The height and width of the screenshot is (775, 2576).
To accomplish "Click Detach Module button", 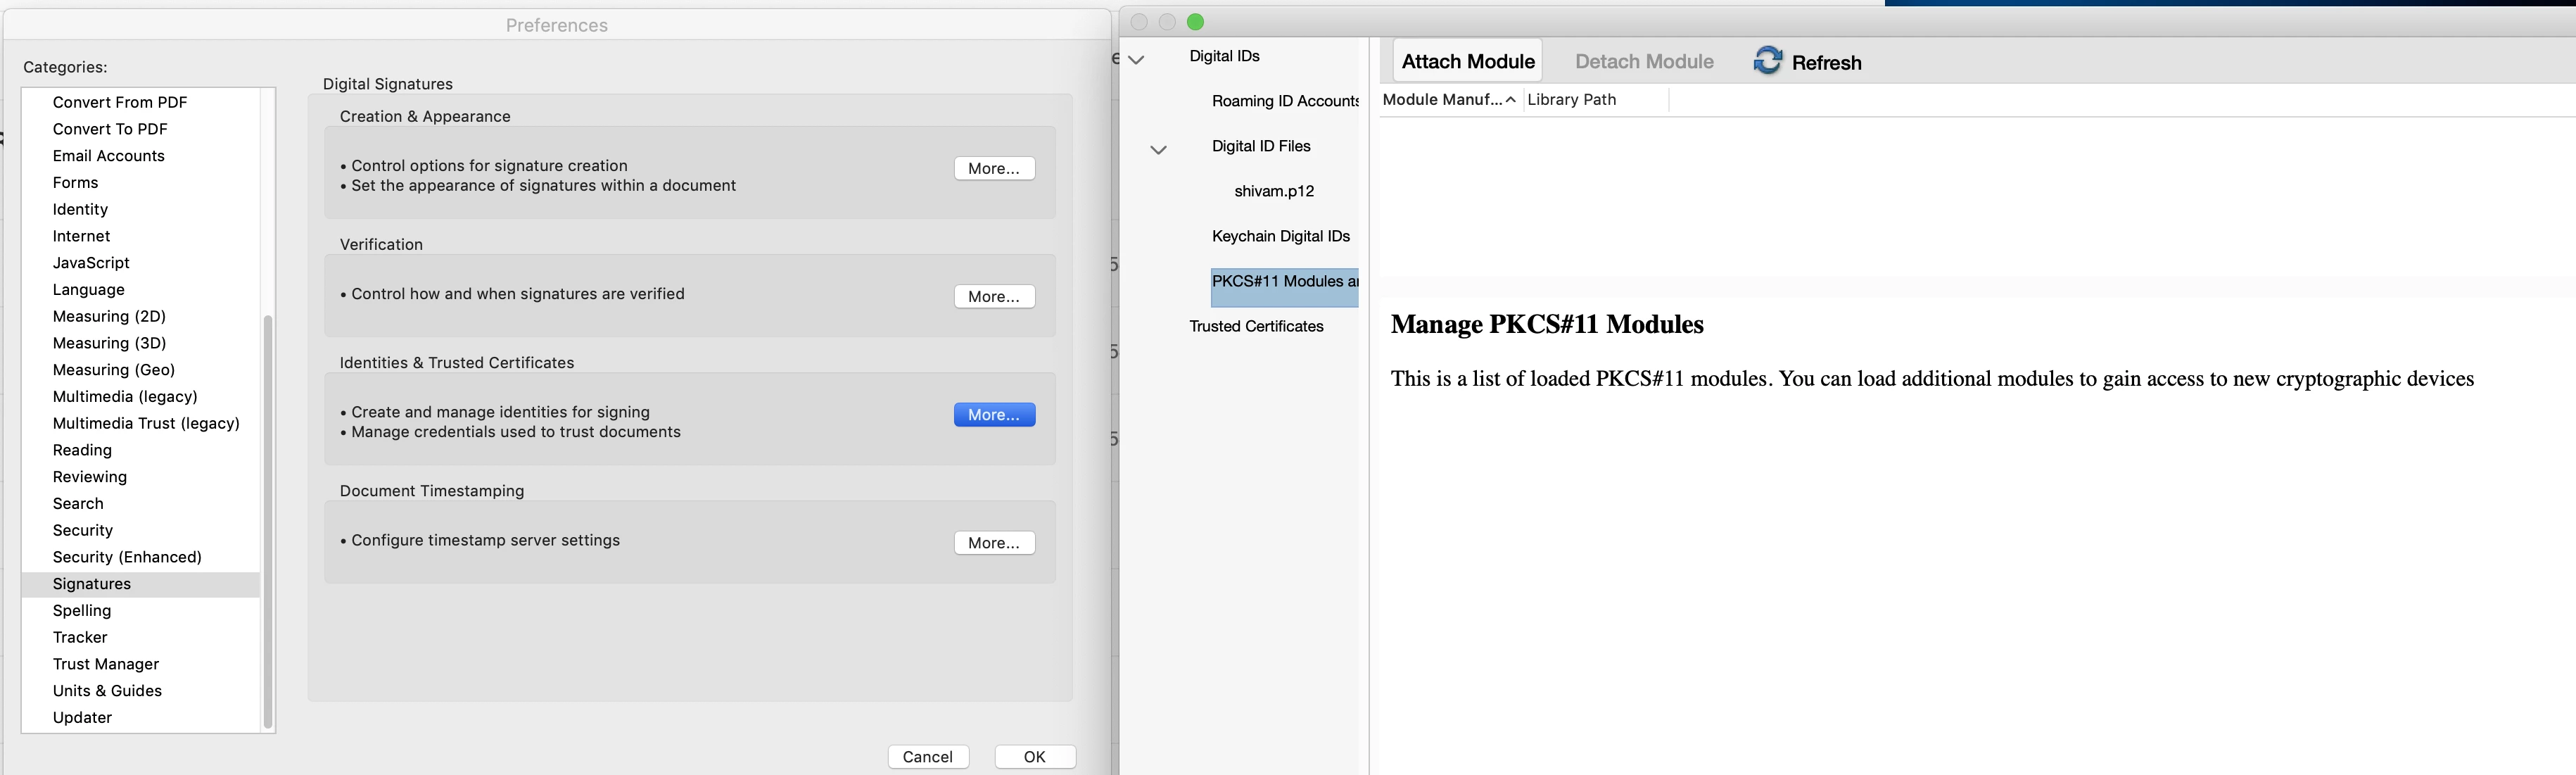I will point(1643,61).
